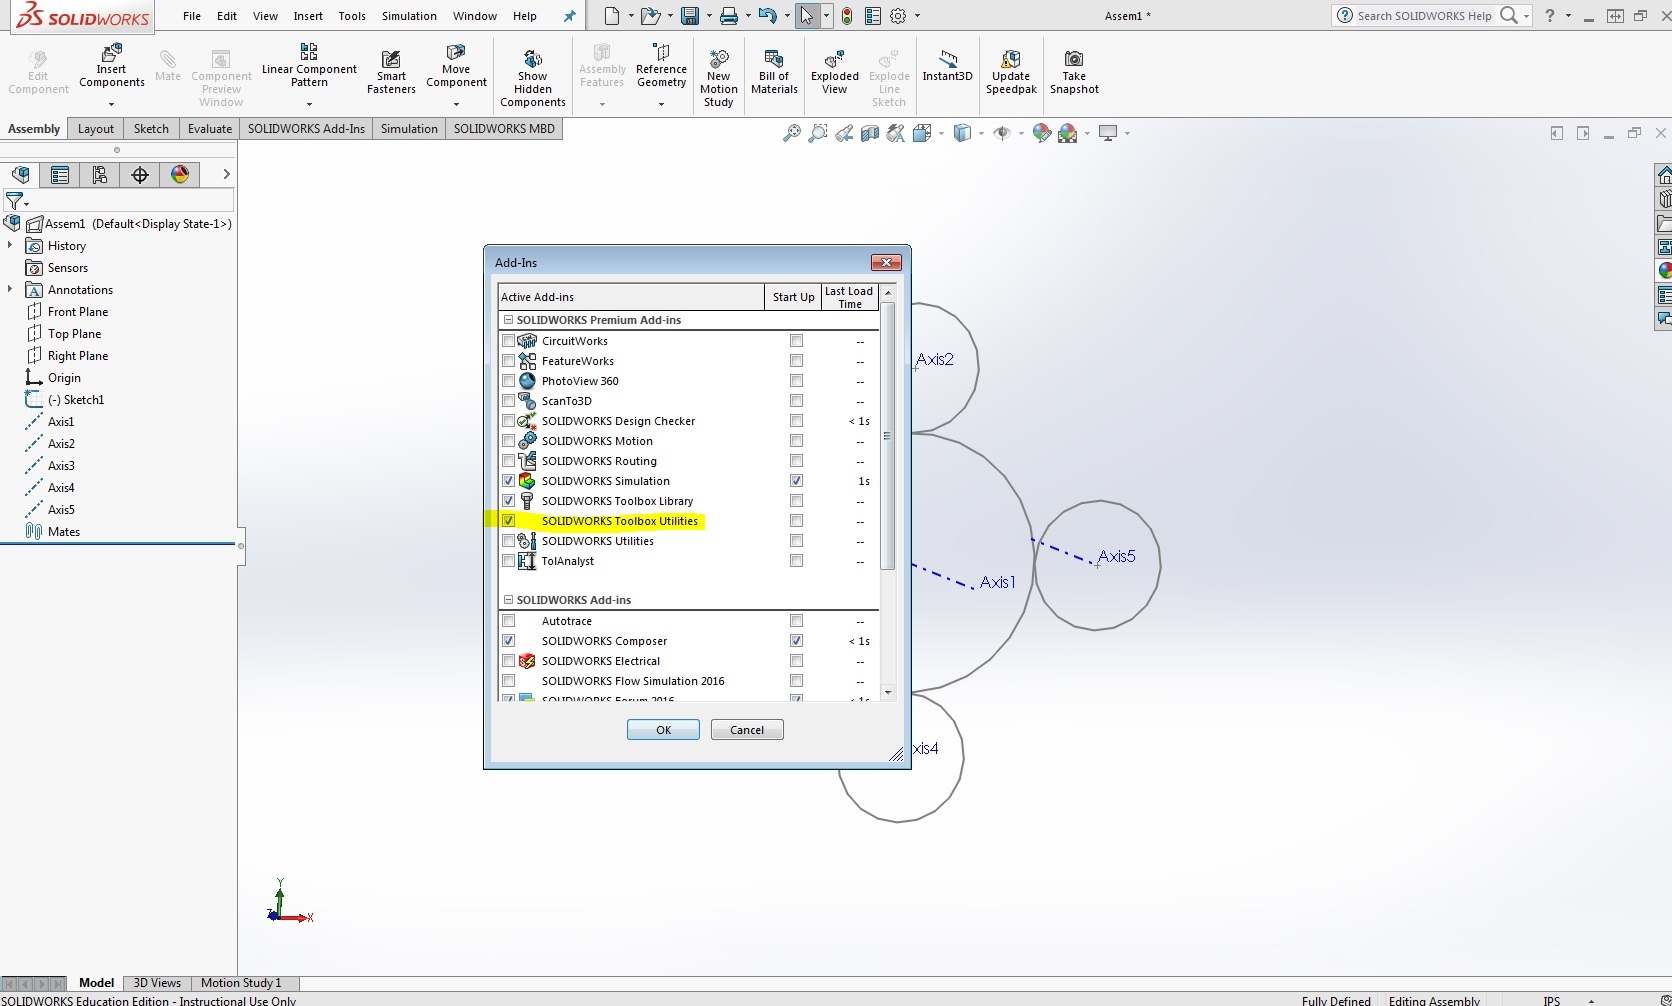Viewport: 1672px width, 1006px height.
Task: Open the DisplayManager color-ball tab
Action: coord(180,175)
